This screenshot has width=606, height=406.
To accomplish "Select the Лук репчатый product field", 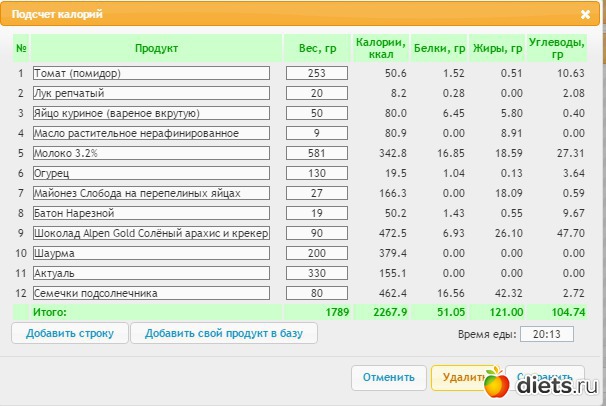I will [x=151, y=93].
